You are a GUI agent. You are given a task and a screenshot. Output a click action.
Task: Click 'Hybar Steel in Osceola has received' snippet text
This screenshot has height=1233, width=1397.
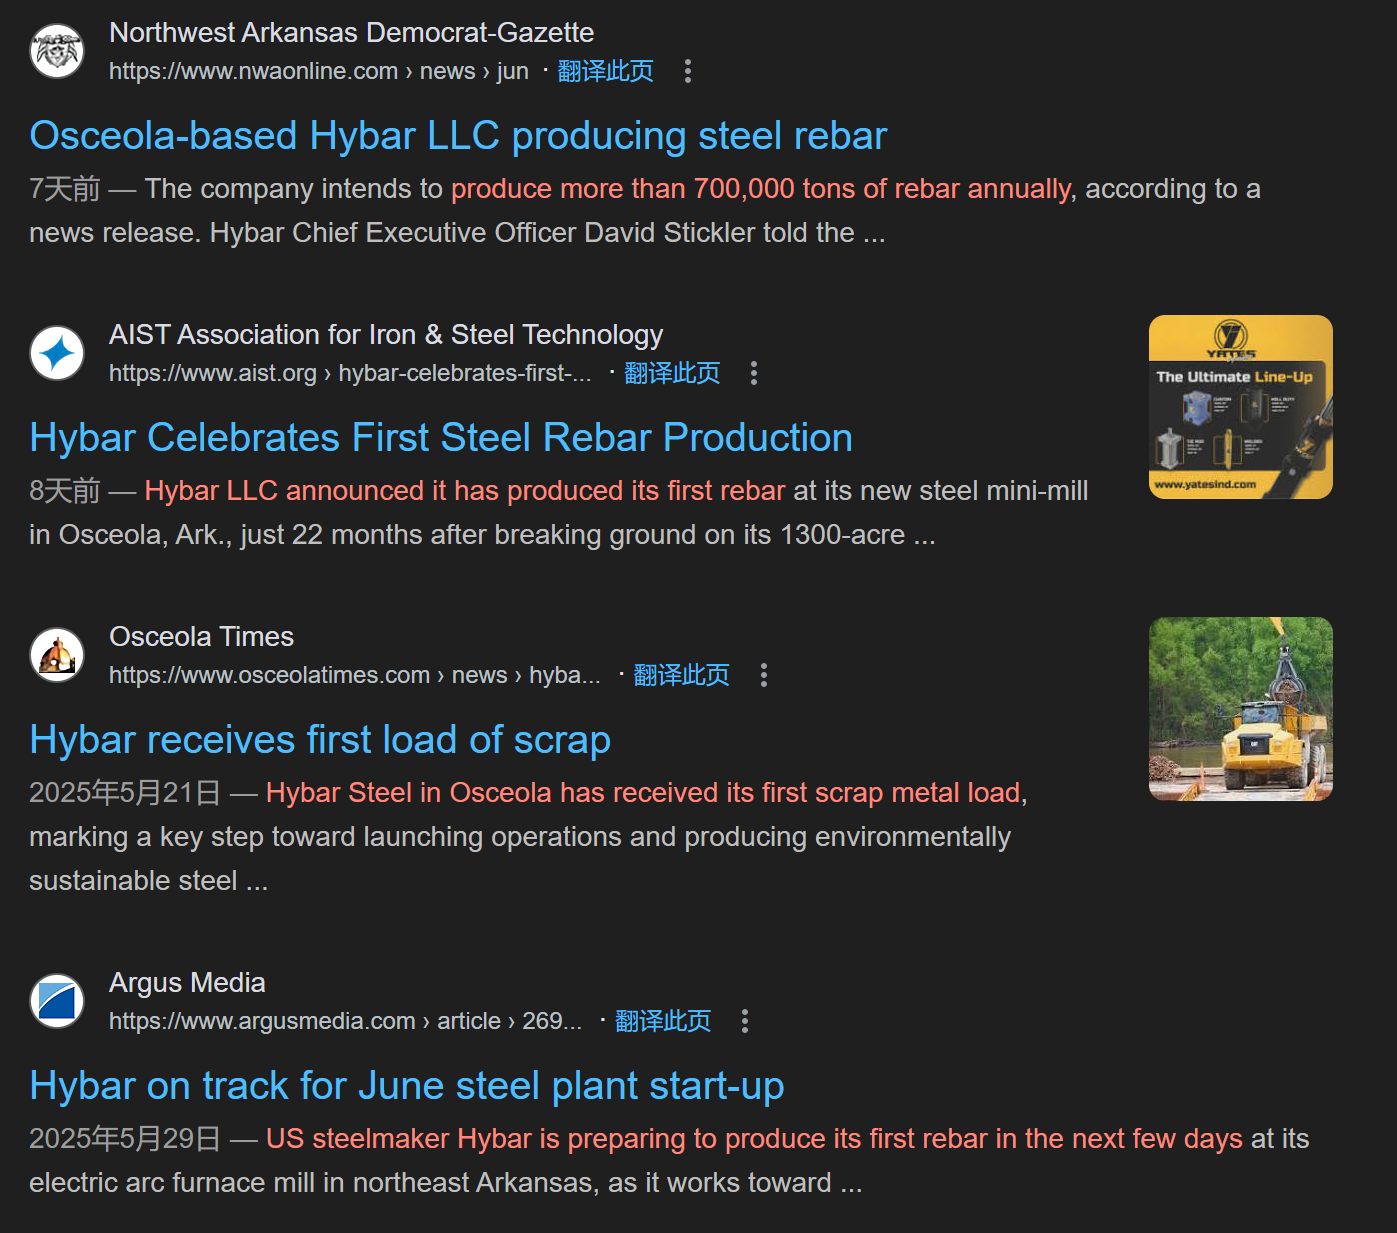pos(646,793)
